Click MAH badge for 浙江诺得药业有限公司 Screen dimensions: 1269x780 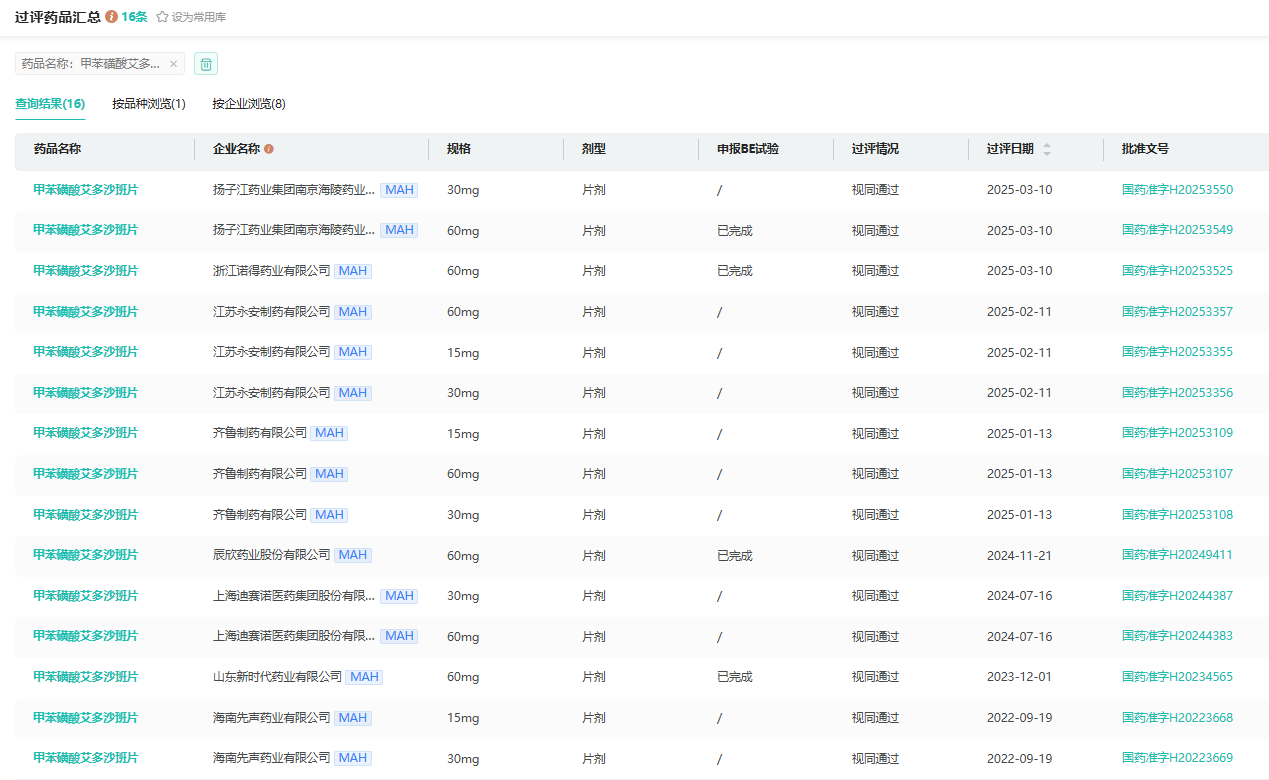[x=353, y=271]
